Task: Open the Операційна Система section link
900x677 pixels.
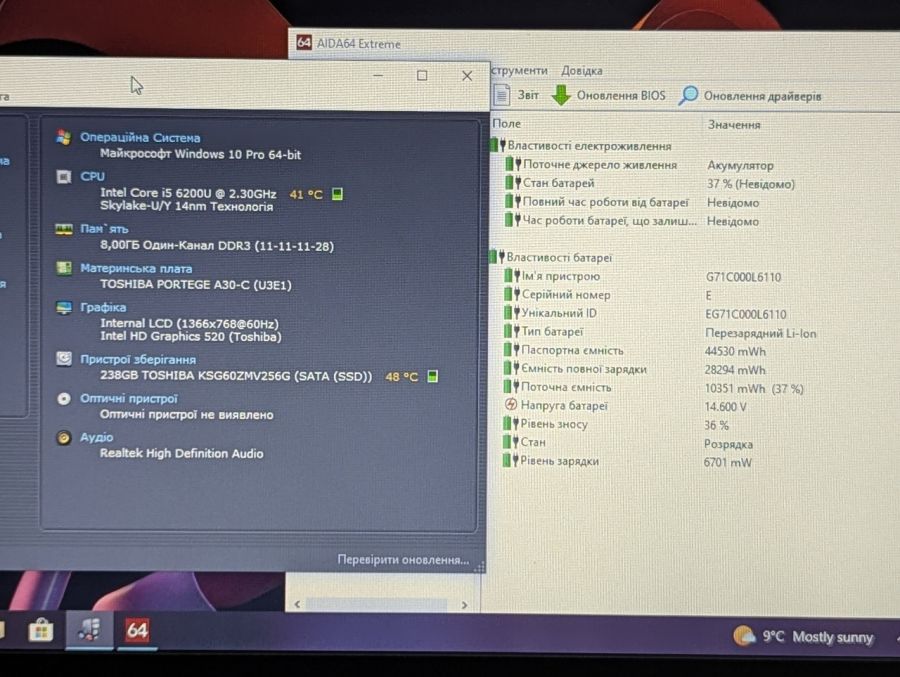Action: (140, 137)
